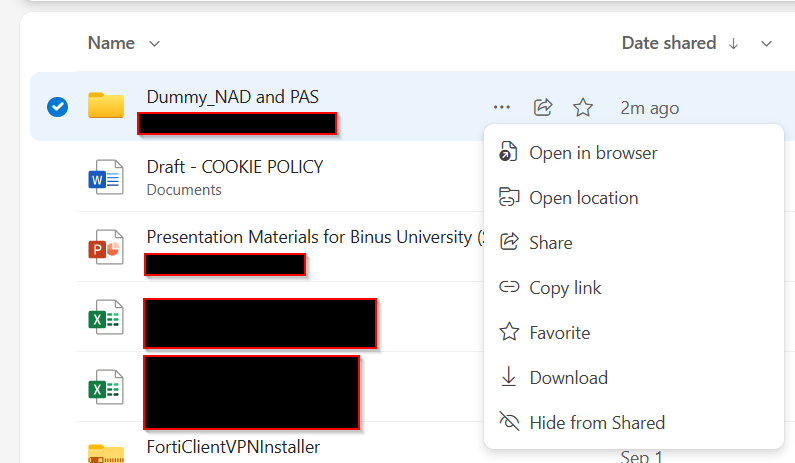The width and height of the screenshot is (795, 463).
Task: Expand the Name column dropdown chevron
Action: coord(155,44)
